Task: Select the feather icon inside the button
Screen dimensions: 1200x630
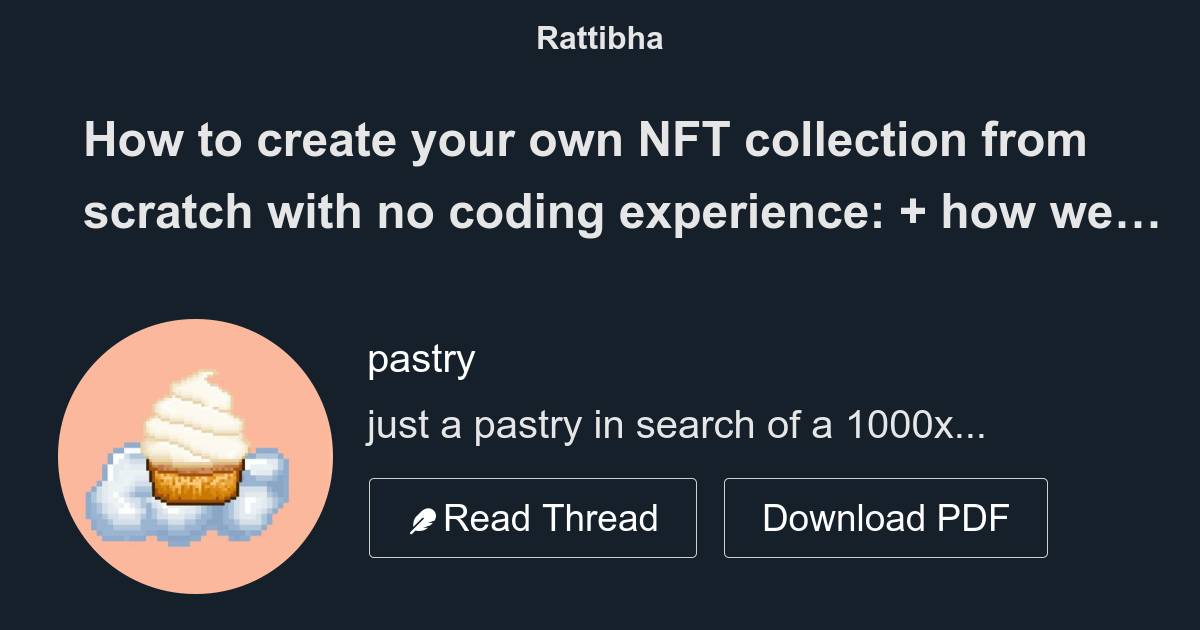Action: (x=424, y=517)
